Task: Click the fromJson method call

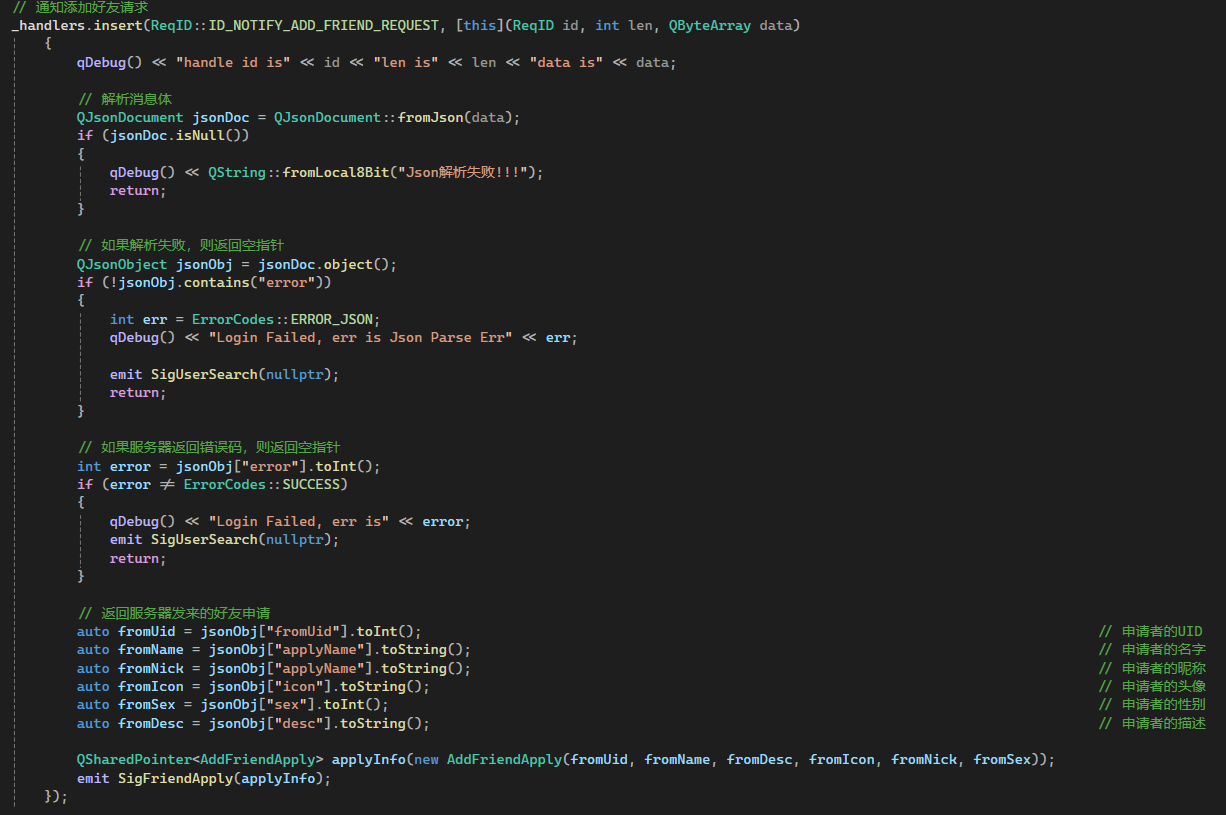Action: (431, 117)
